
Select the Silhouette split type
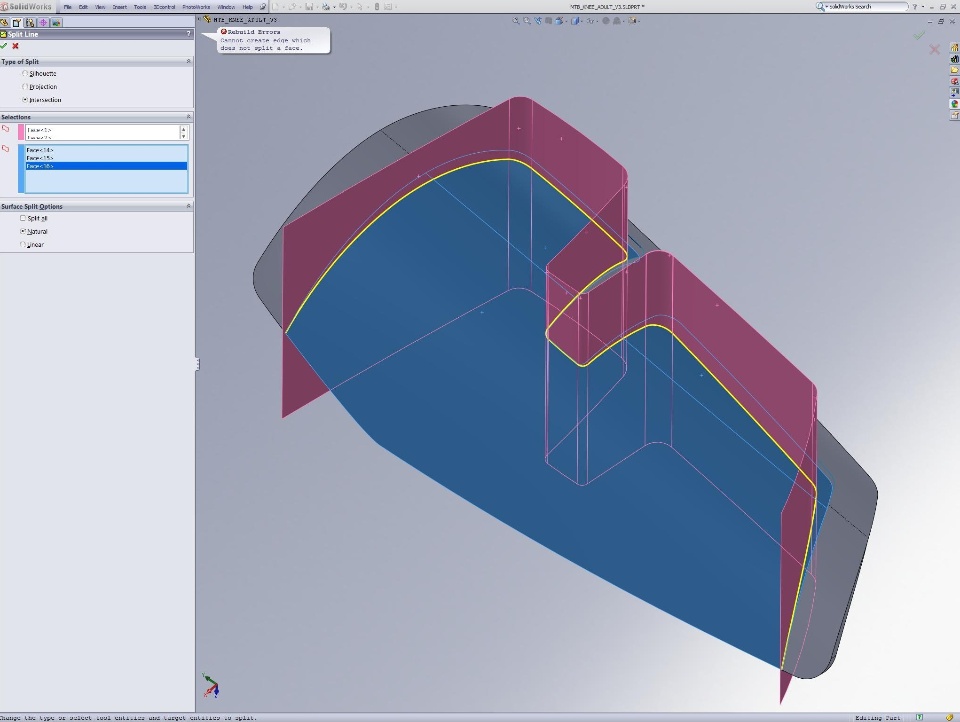(x=25, y=74)
